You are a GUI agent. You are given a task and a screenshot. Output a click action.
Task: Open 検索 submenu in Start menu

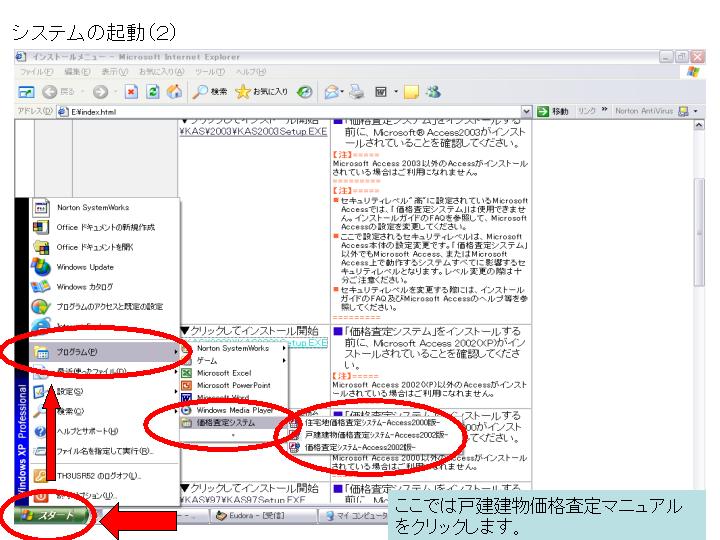tap(105, 411)
